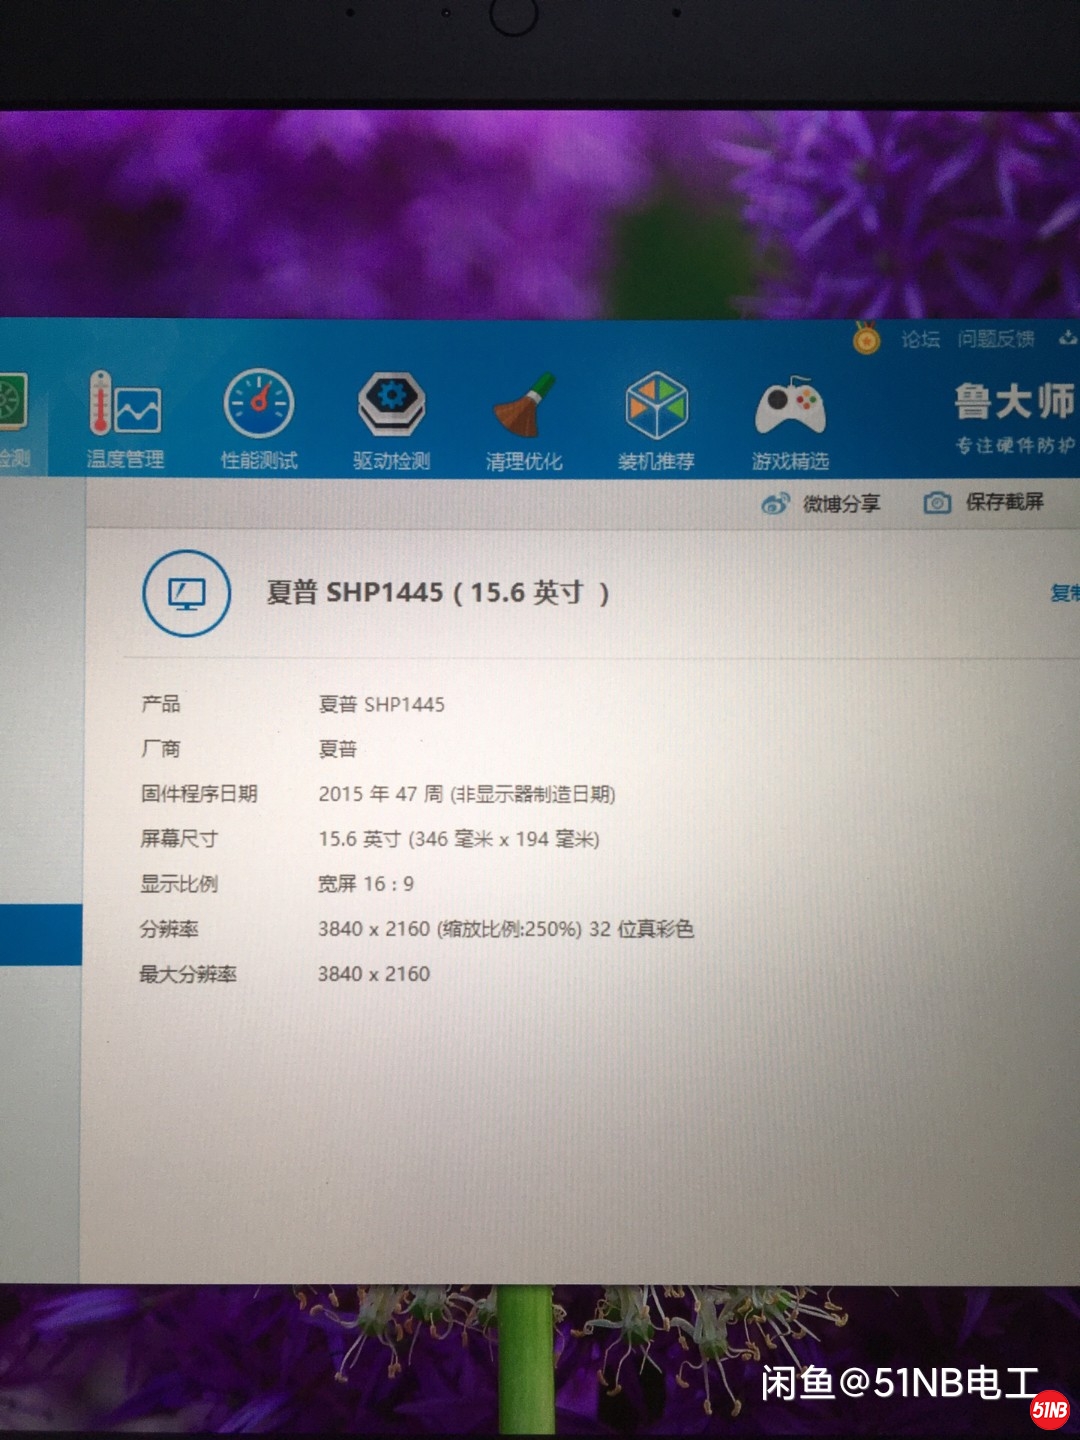This screenshot has height=1440, width=1080.
Task: Click the 鲁大师 logo in the header
Action: 1014,415
